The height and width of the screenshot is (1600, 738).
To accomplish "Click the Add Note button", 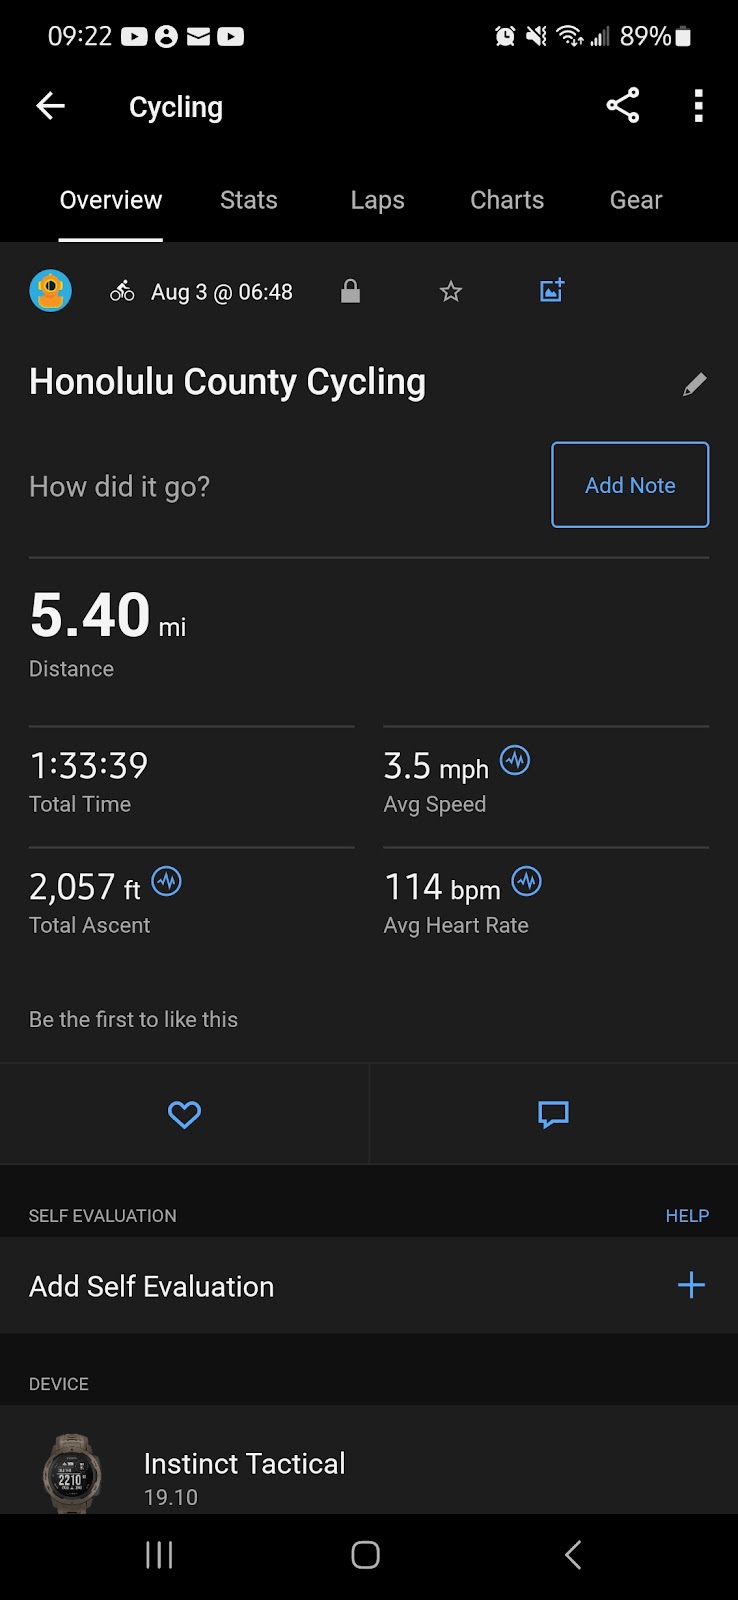I will coord(630,485).
